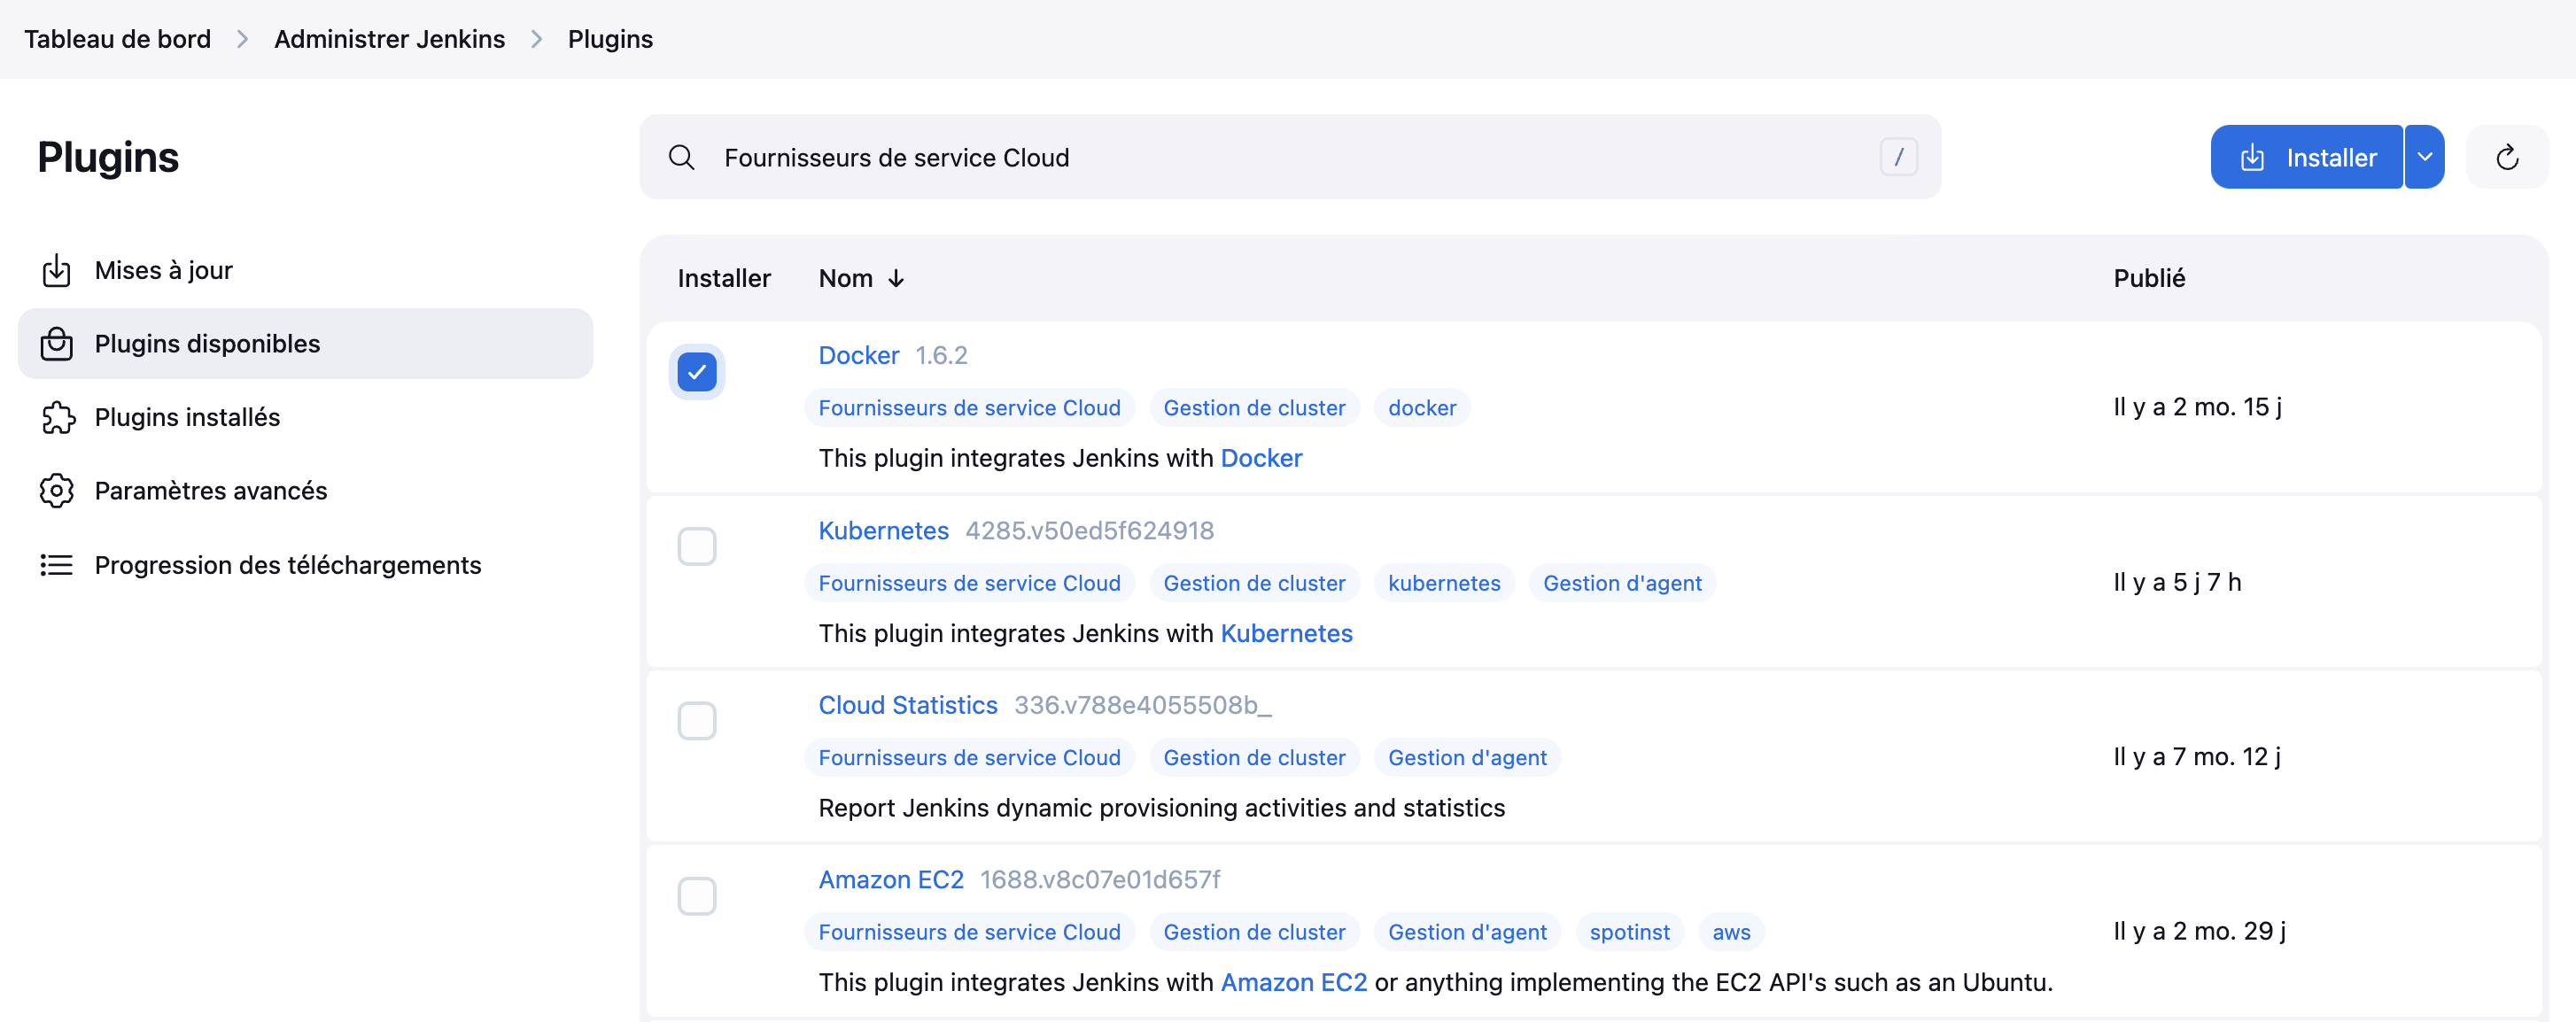This screenshot has height=1022, width=2576.
Task: Expand the Installer button dropdown arrow
Action: coord(2424,157)
